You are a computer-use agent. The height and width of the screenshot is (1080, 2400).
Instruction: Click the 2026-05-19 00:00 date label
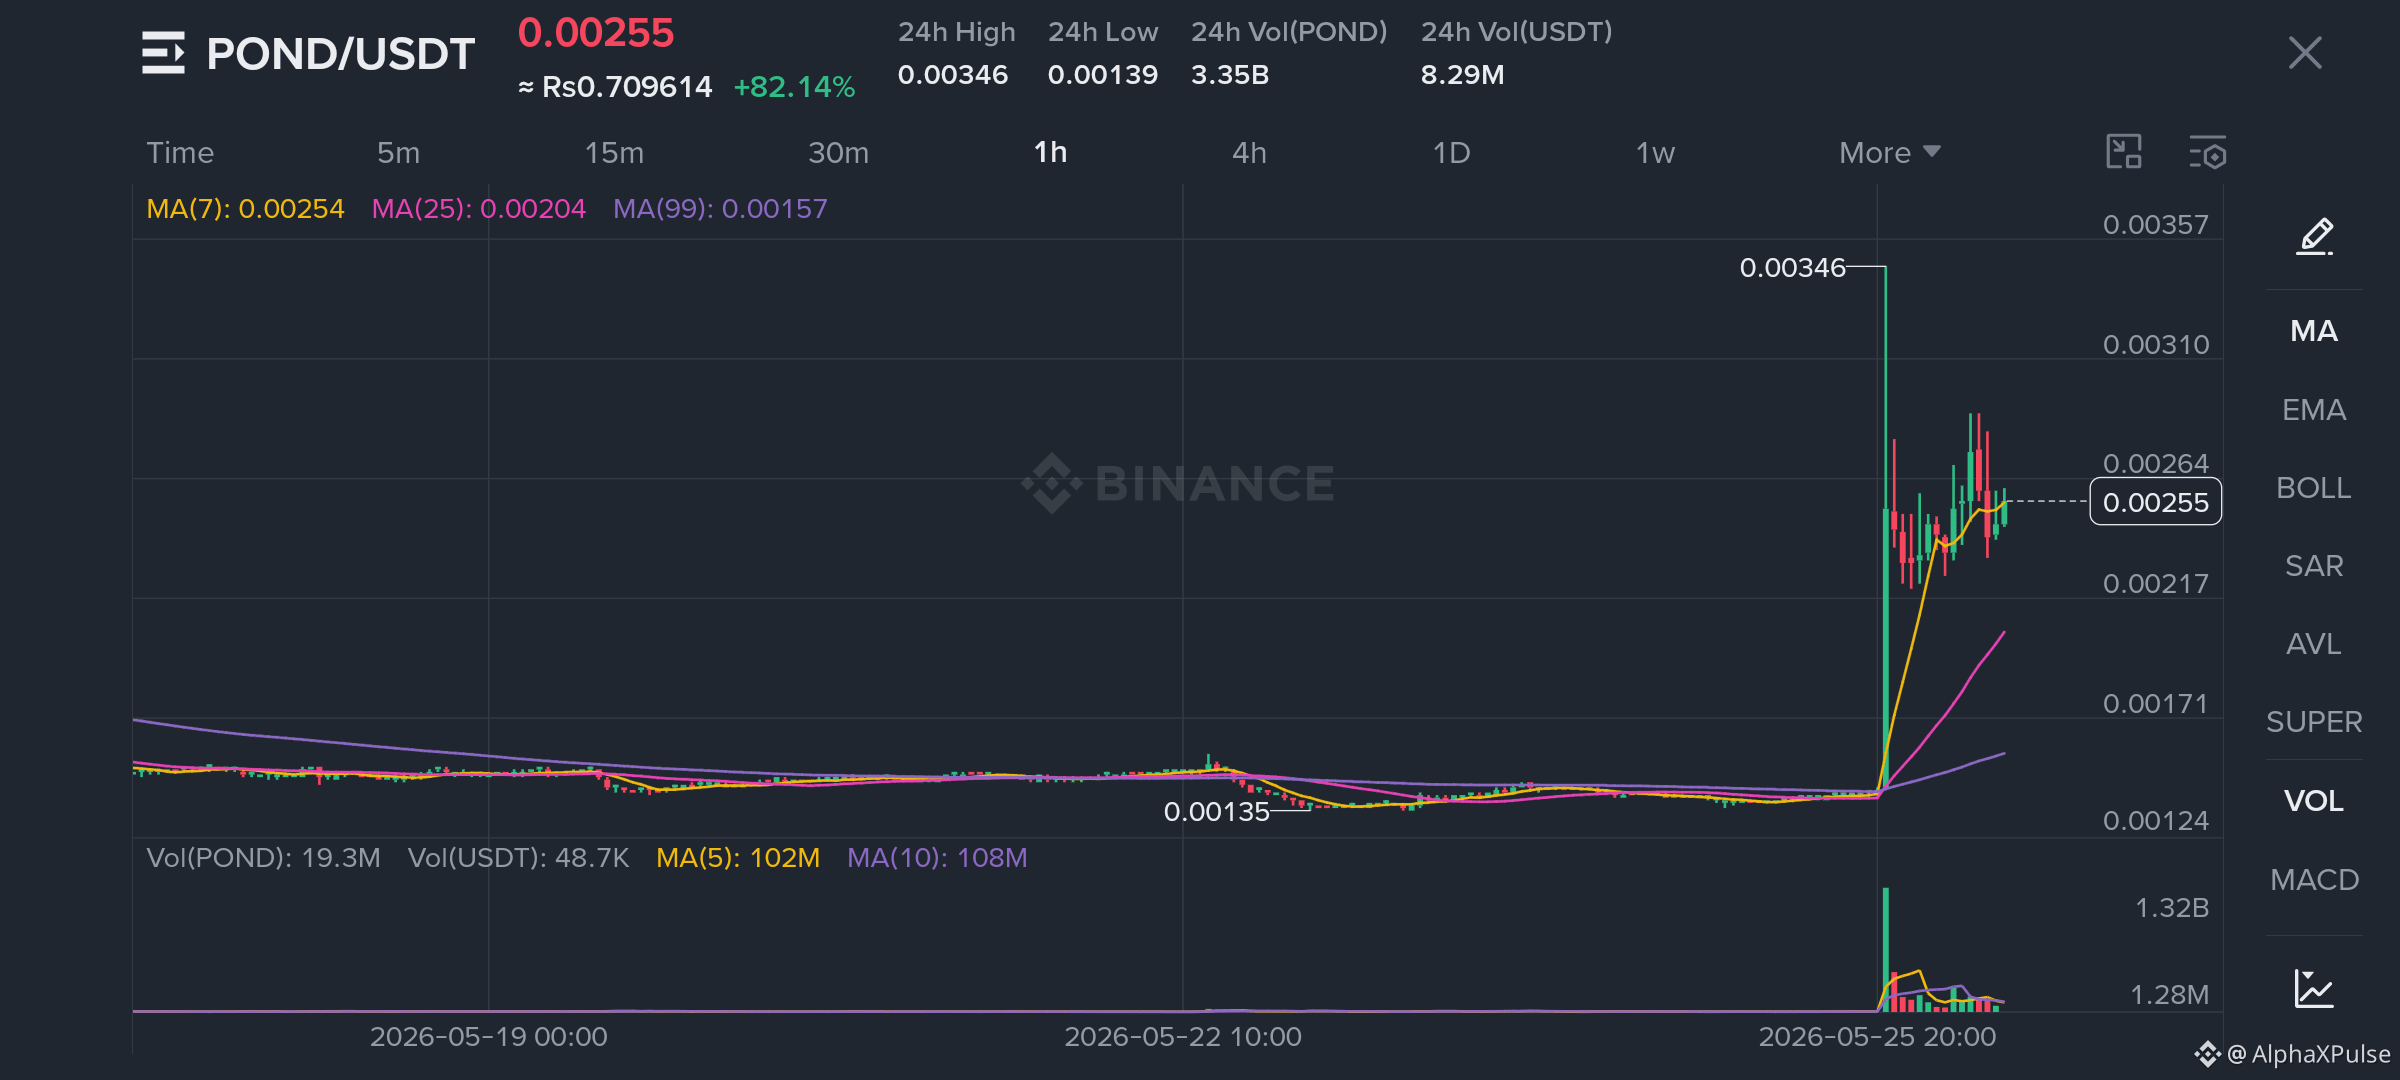pyautogui.click(x=488, y=1037)
